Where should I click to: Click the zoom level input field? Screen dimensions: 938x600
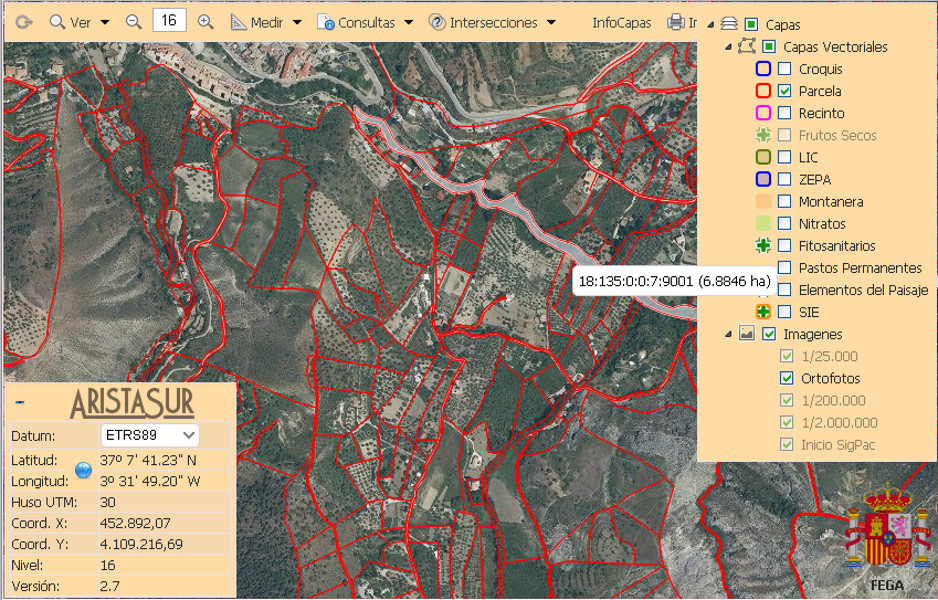[x=169, y=21]
